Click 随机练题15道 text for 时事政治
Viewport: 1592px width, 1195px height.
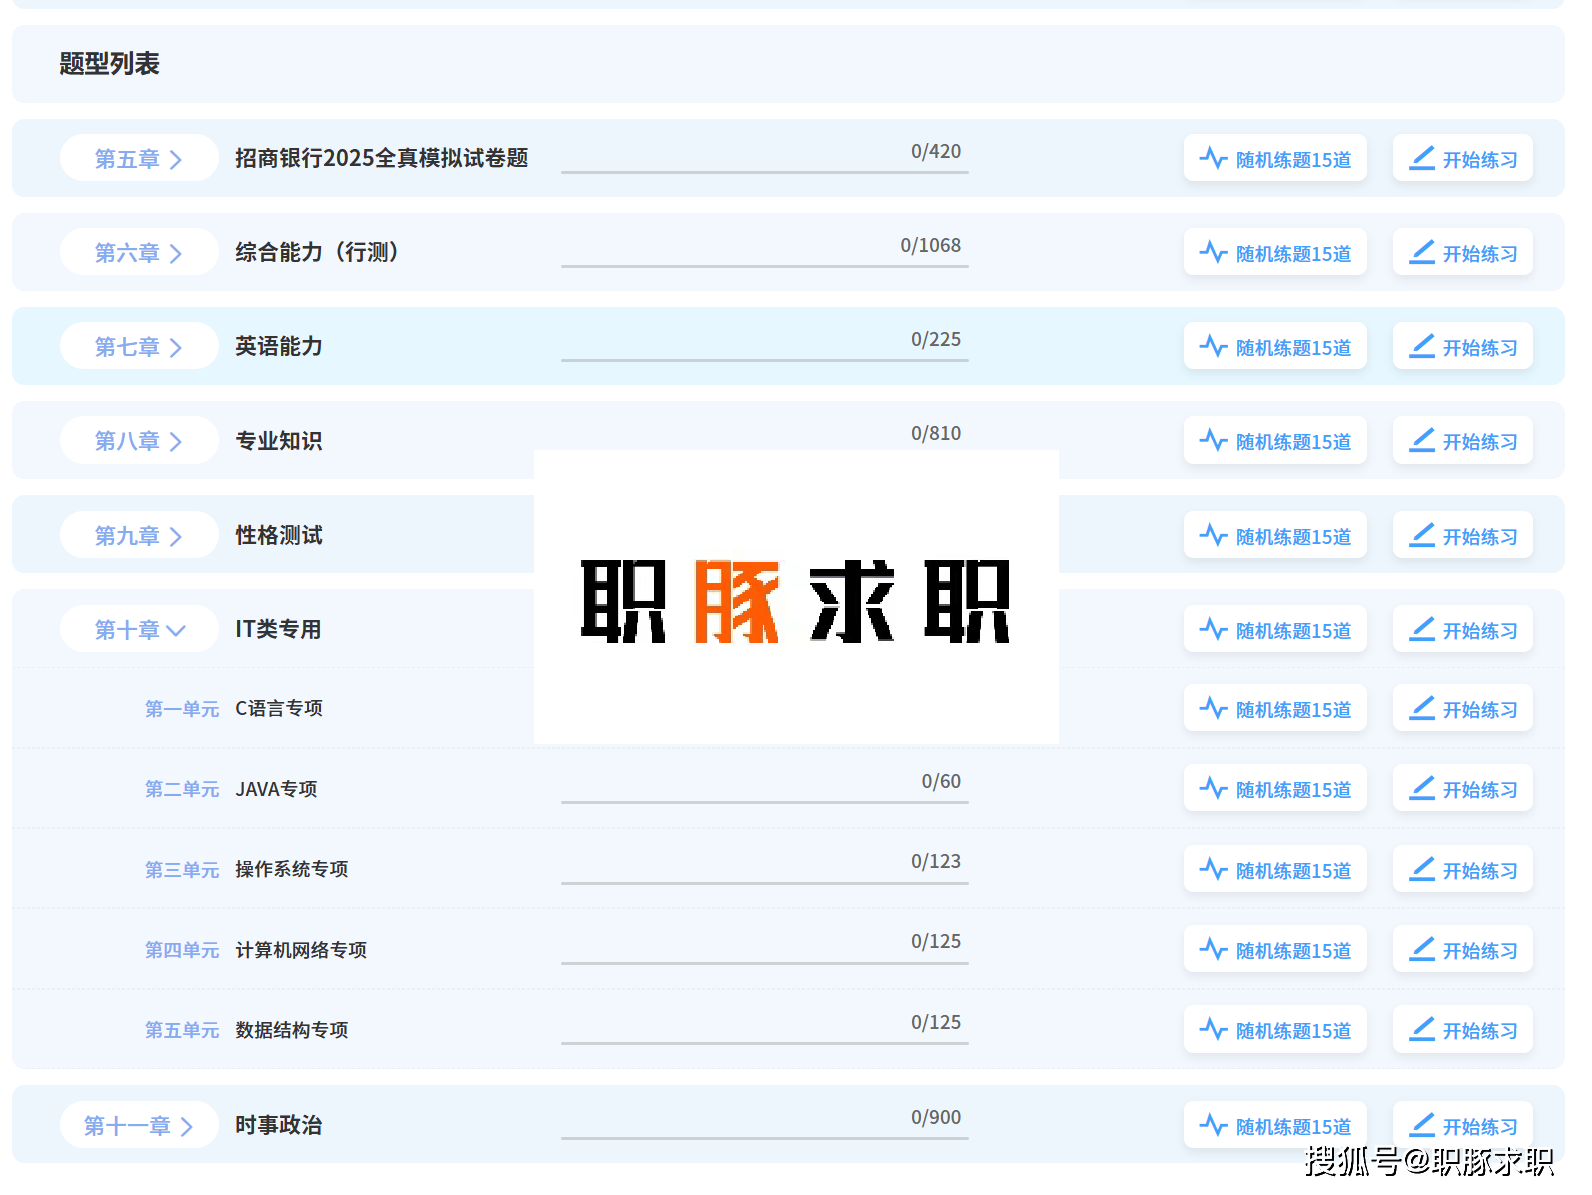(x=1293, y=1127)
